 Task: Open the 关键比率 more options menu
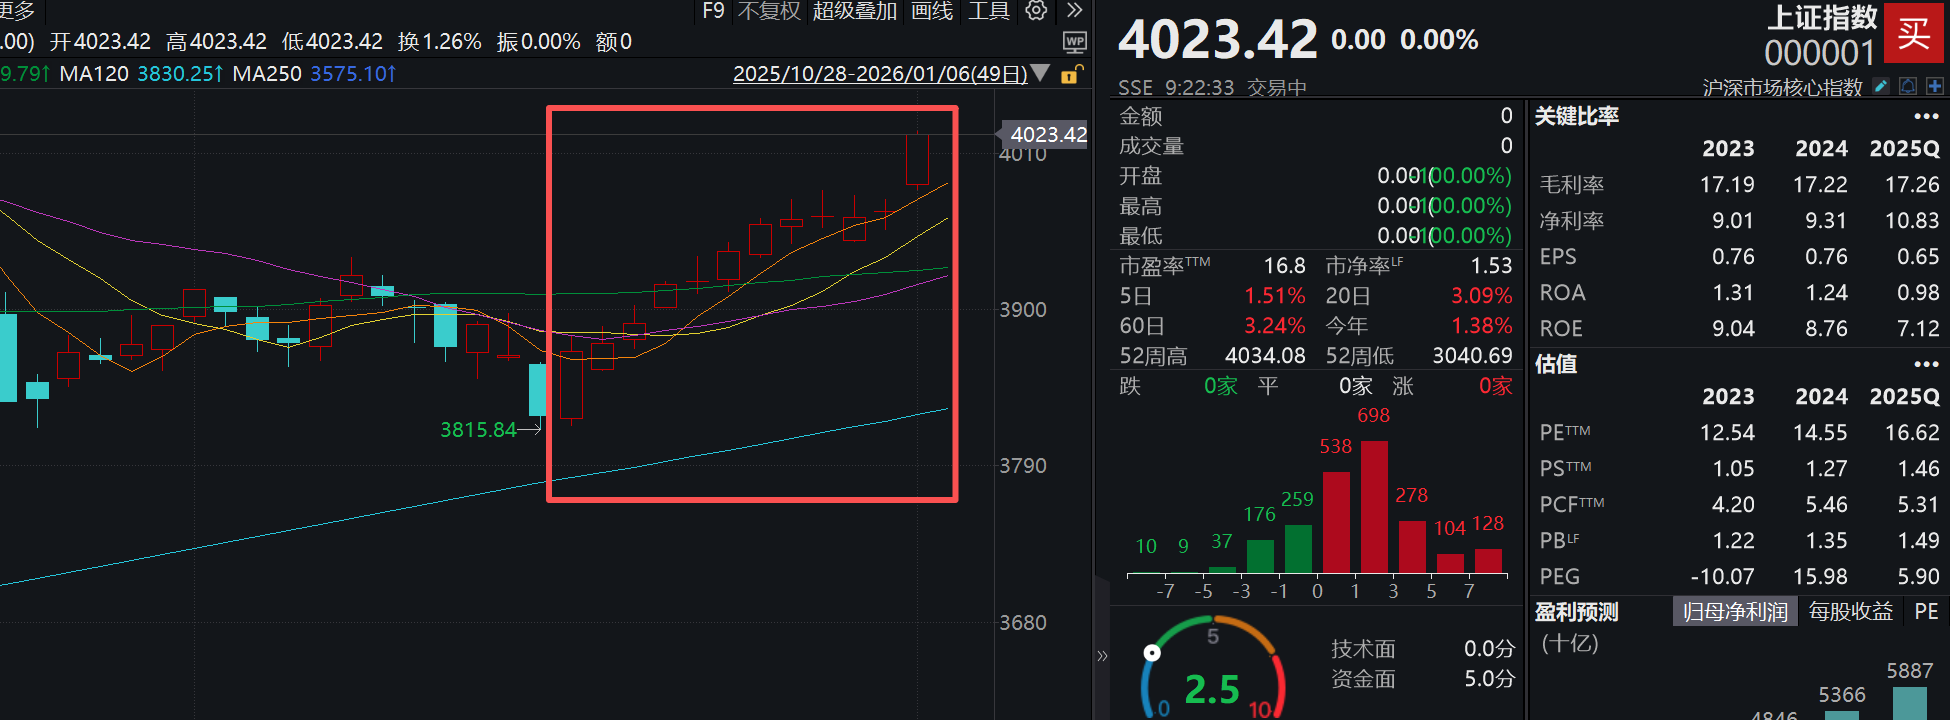(x=1925, y=117)
